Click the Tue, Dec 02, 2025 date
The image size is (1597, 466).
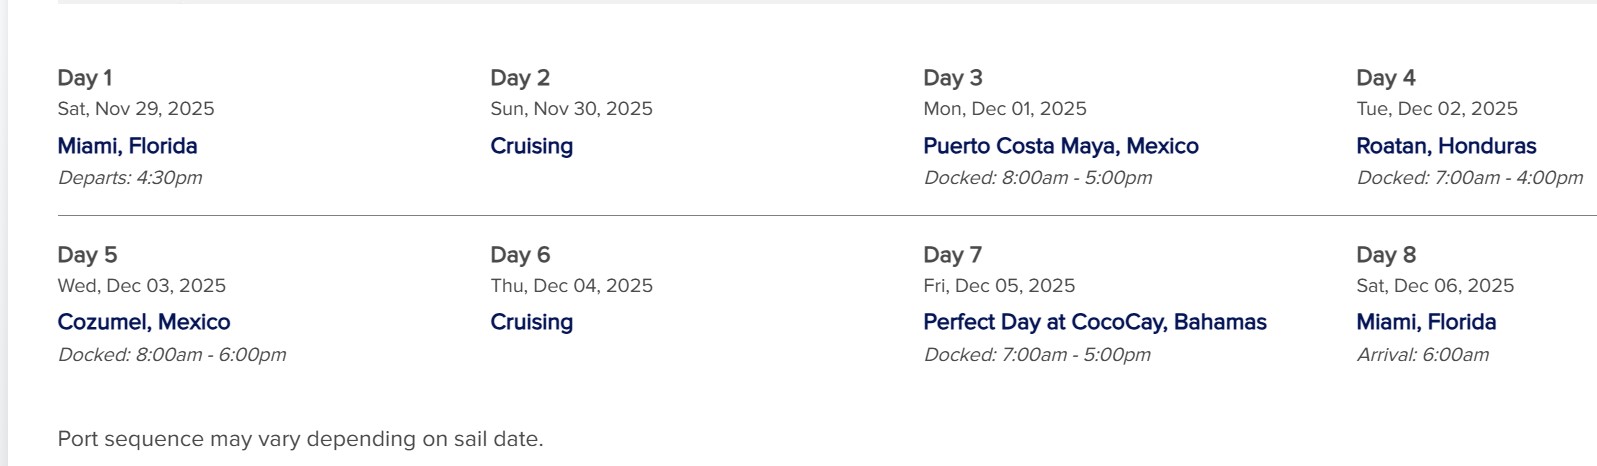coord(1436,109)
